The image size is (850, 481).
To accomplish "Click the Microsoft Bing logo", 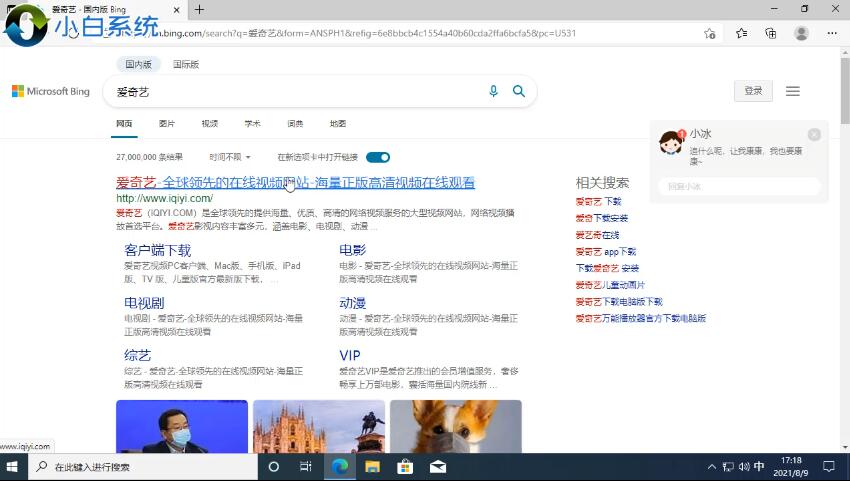I will (51, 91).
